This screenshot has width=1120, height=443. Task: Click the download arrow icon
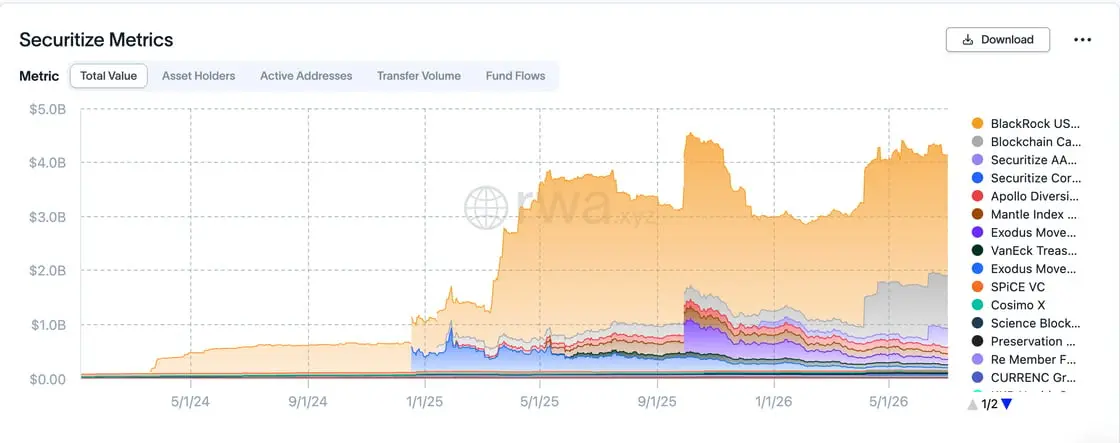[968, 40]
